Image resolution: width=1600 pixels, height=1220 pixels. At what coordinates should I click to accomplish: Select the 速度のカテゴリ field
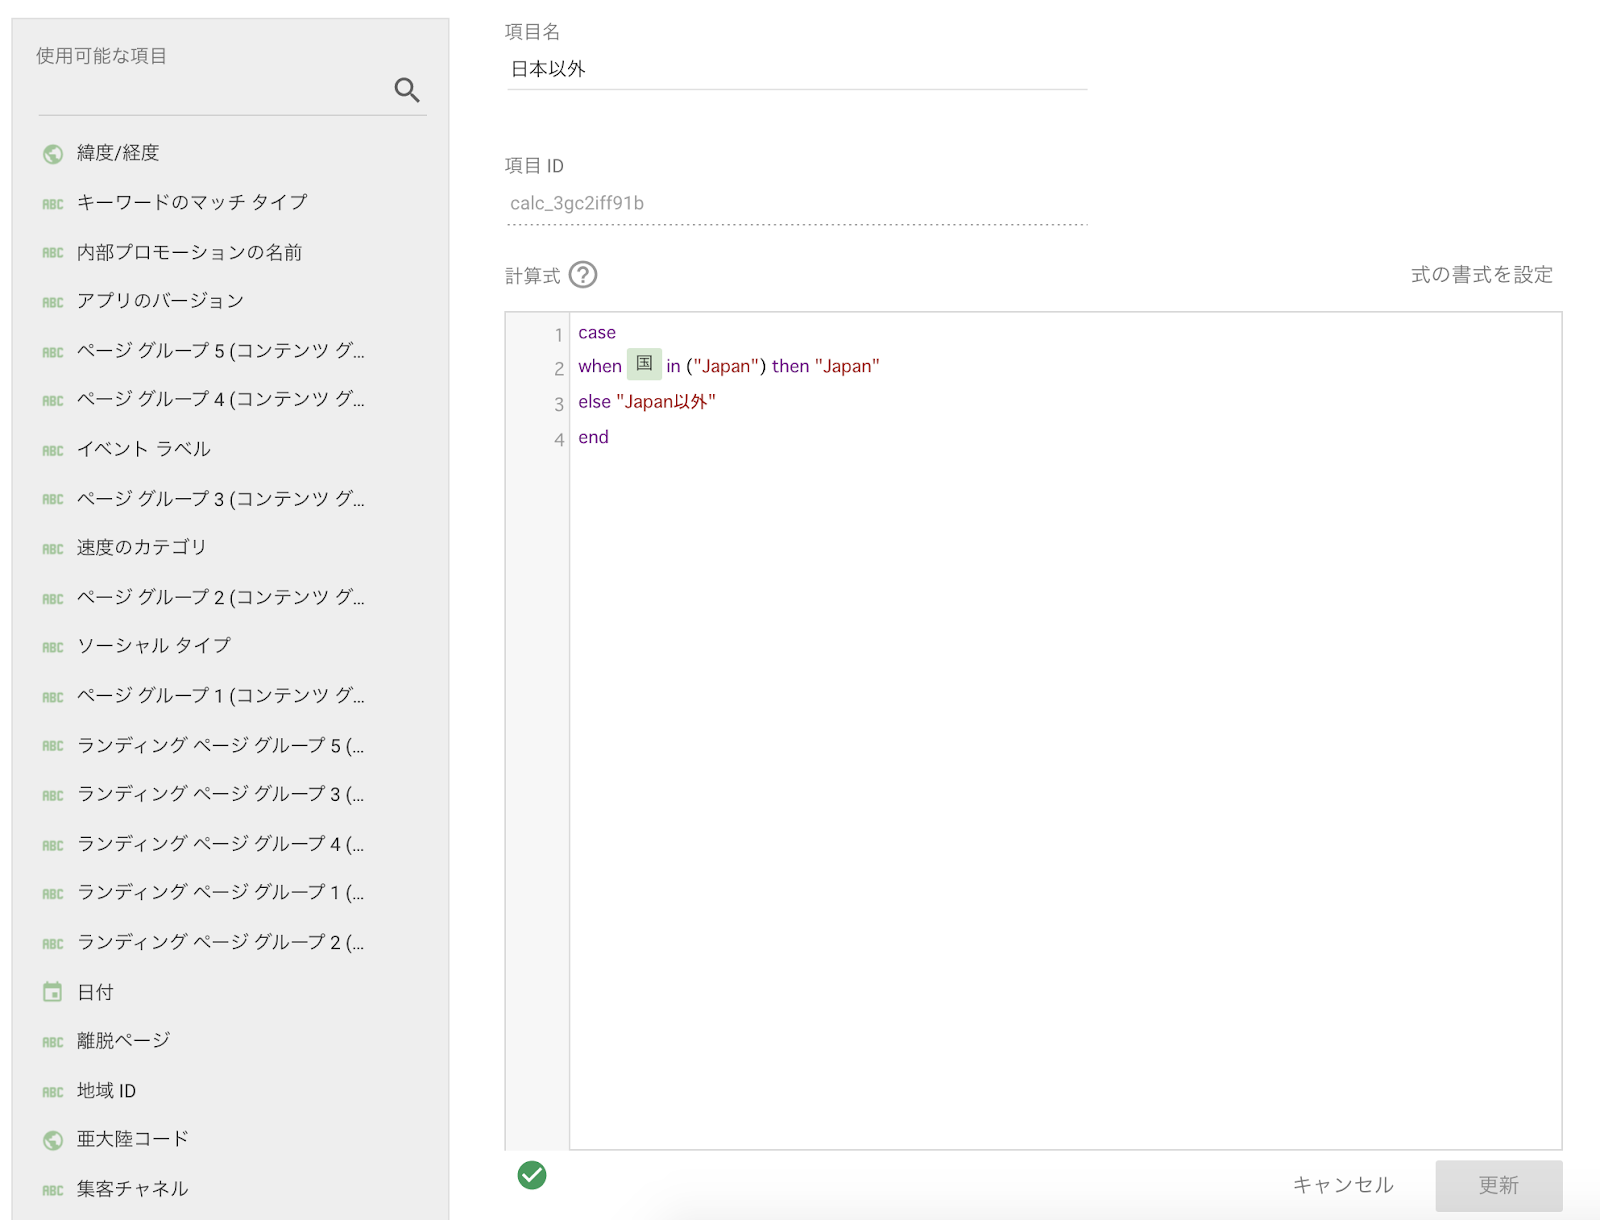pyautogui.click(x=141, y=548)
